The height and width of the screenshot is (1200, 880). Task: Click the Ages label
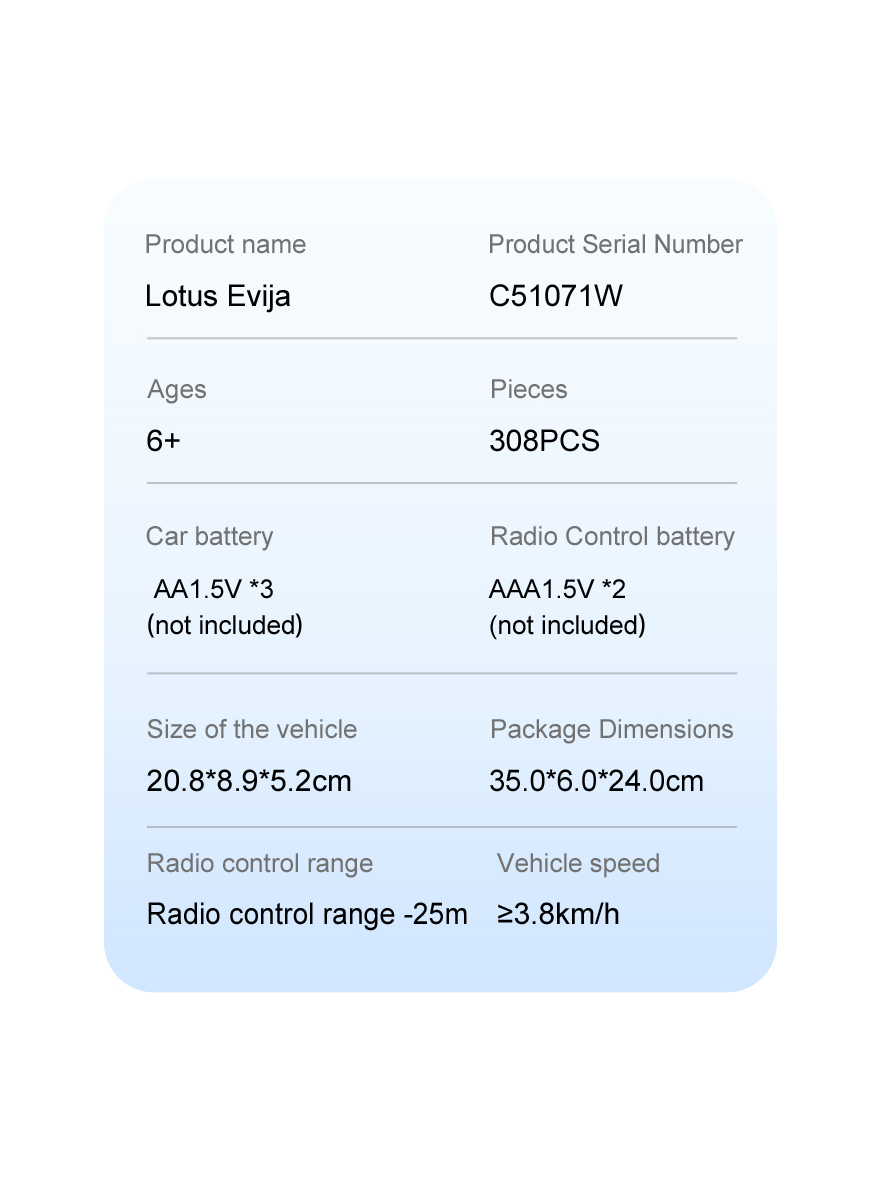(177, 390)
